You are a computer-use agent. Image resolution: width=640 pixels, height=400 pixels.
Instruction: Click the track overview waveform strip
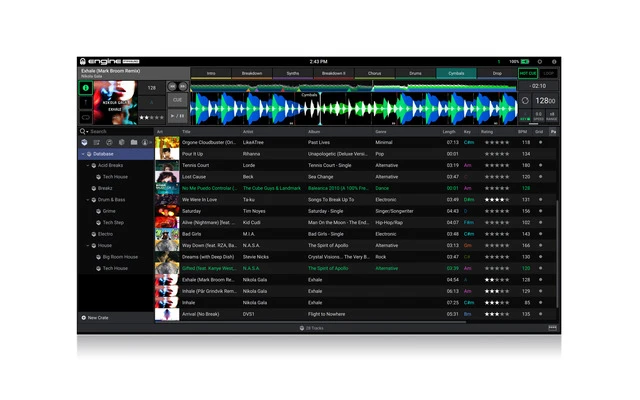tap(353, 87)
